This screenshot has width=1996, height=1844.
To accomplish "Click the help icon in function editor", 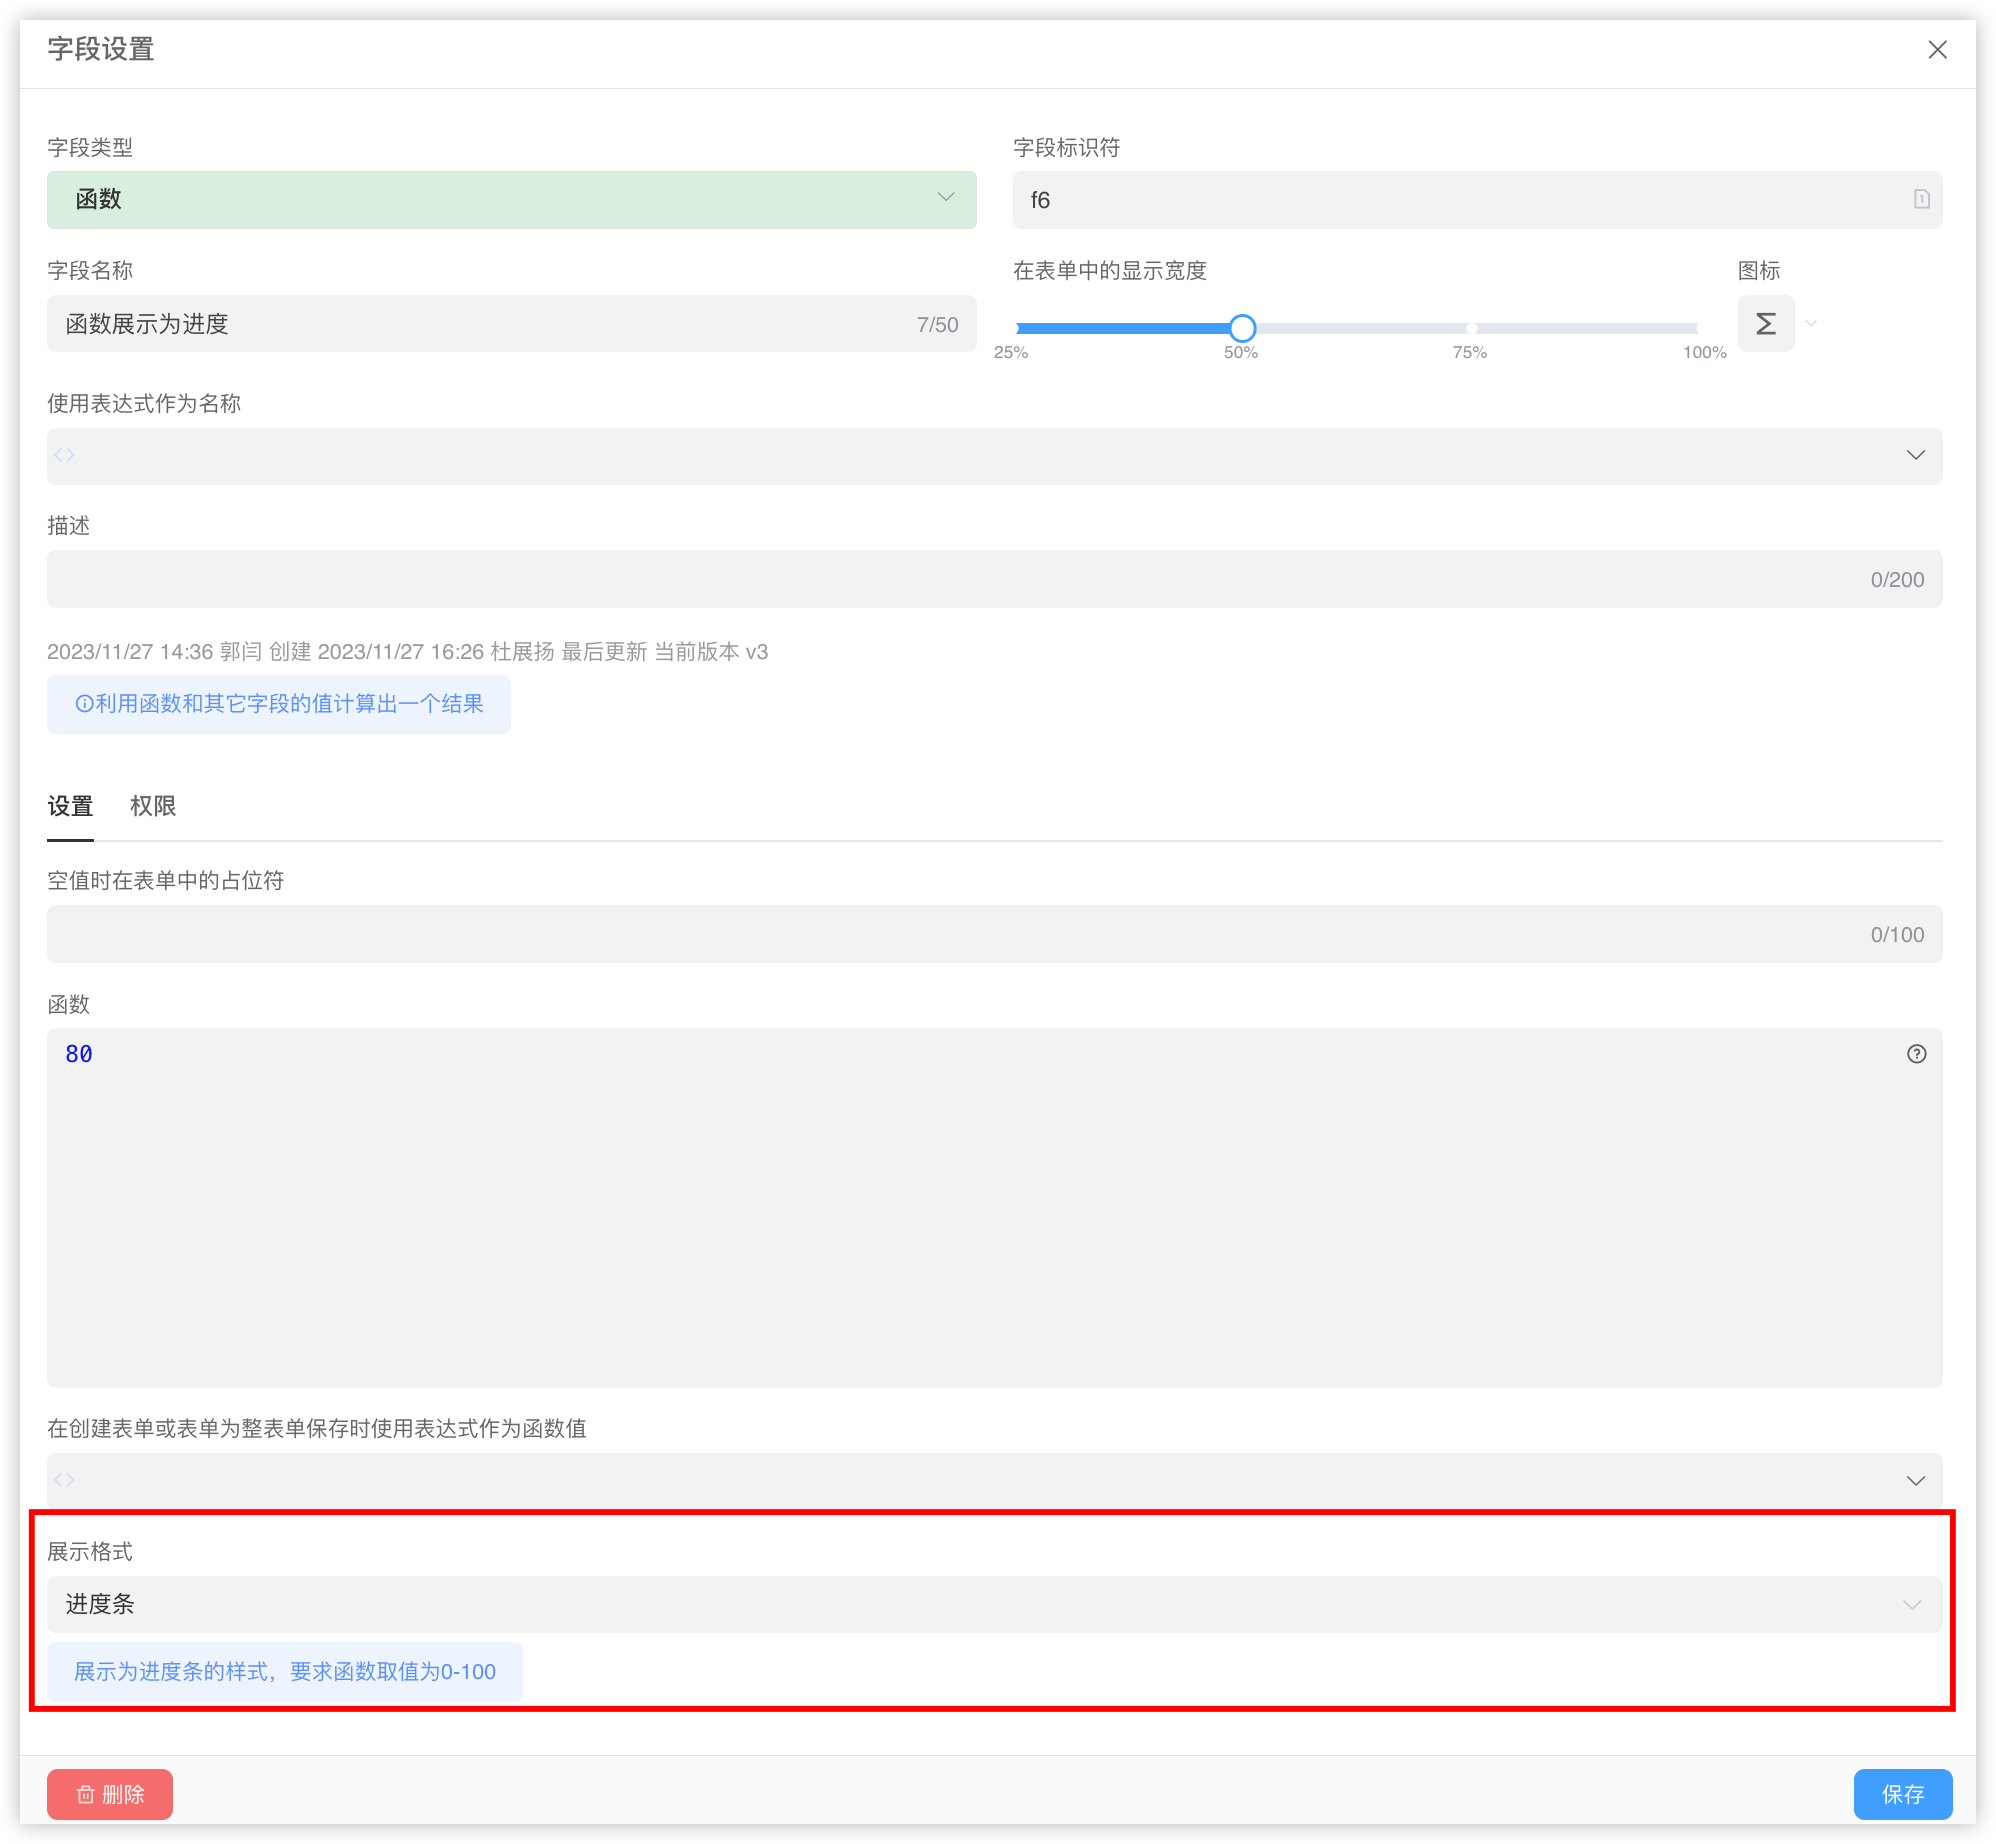I will tap(1916, 1054).
